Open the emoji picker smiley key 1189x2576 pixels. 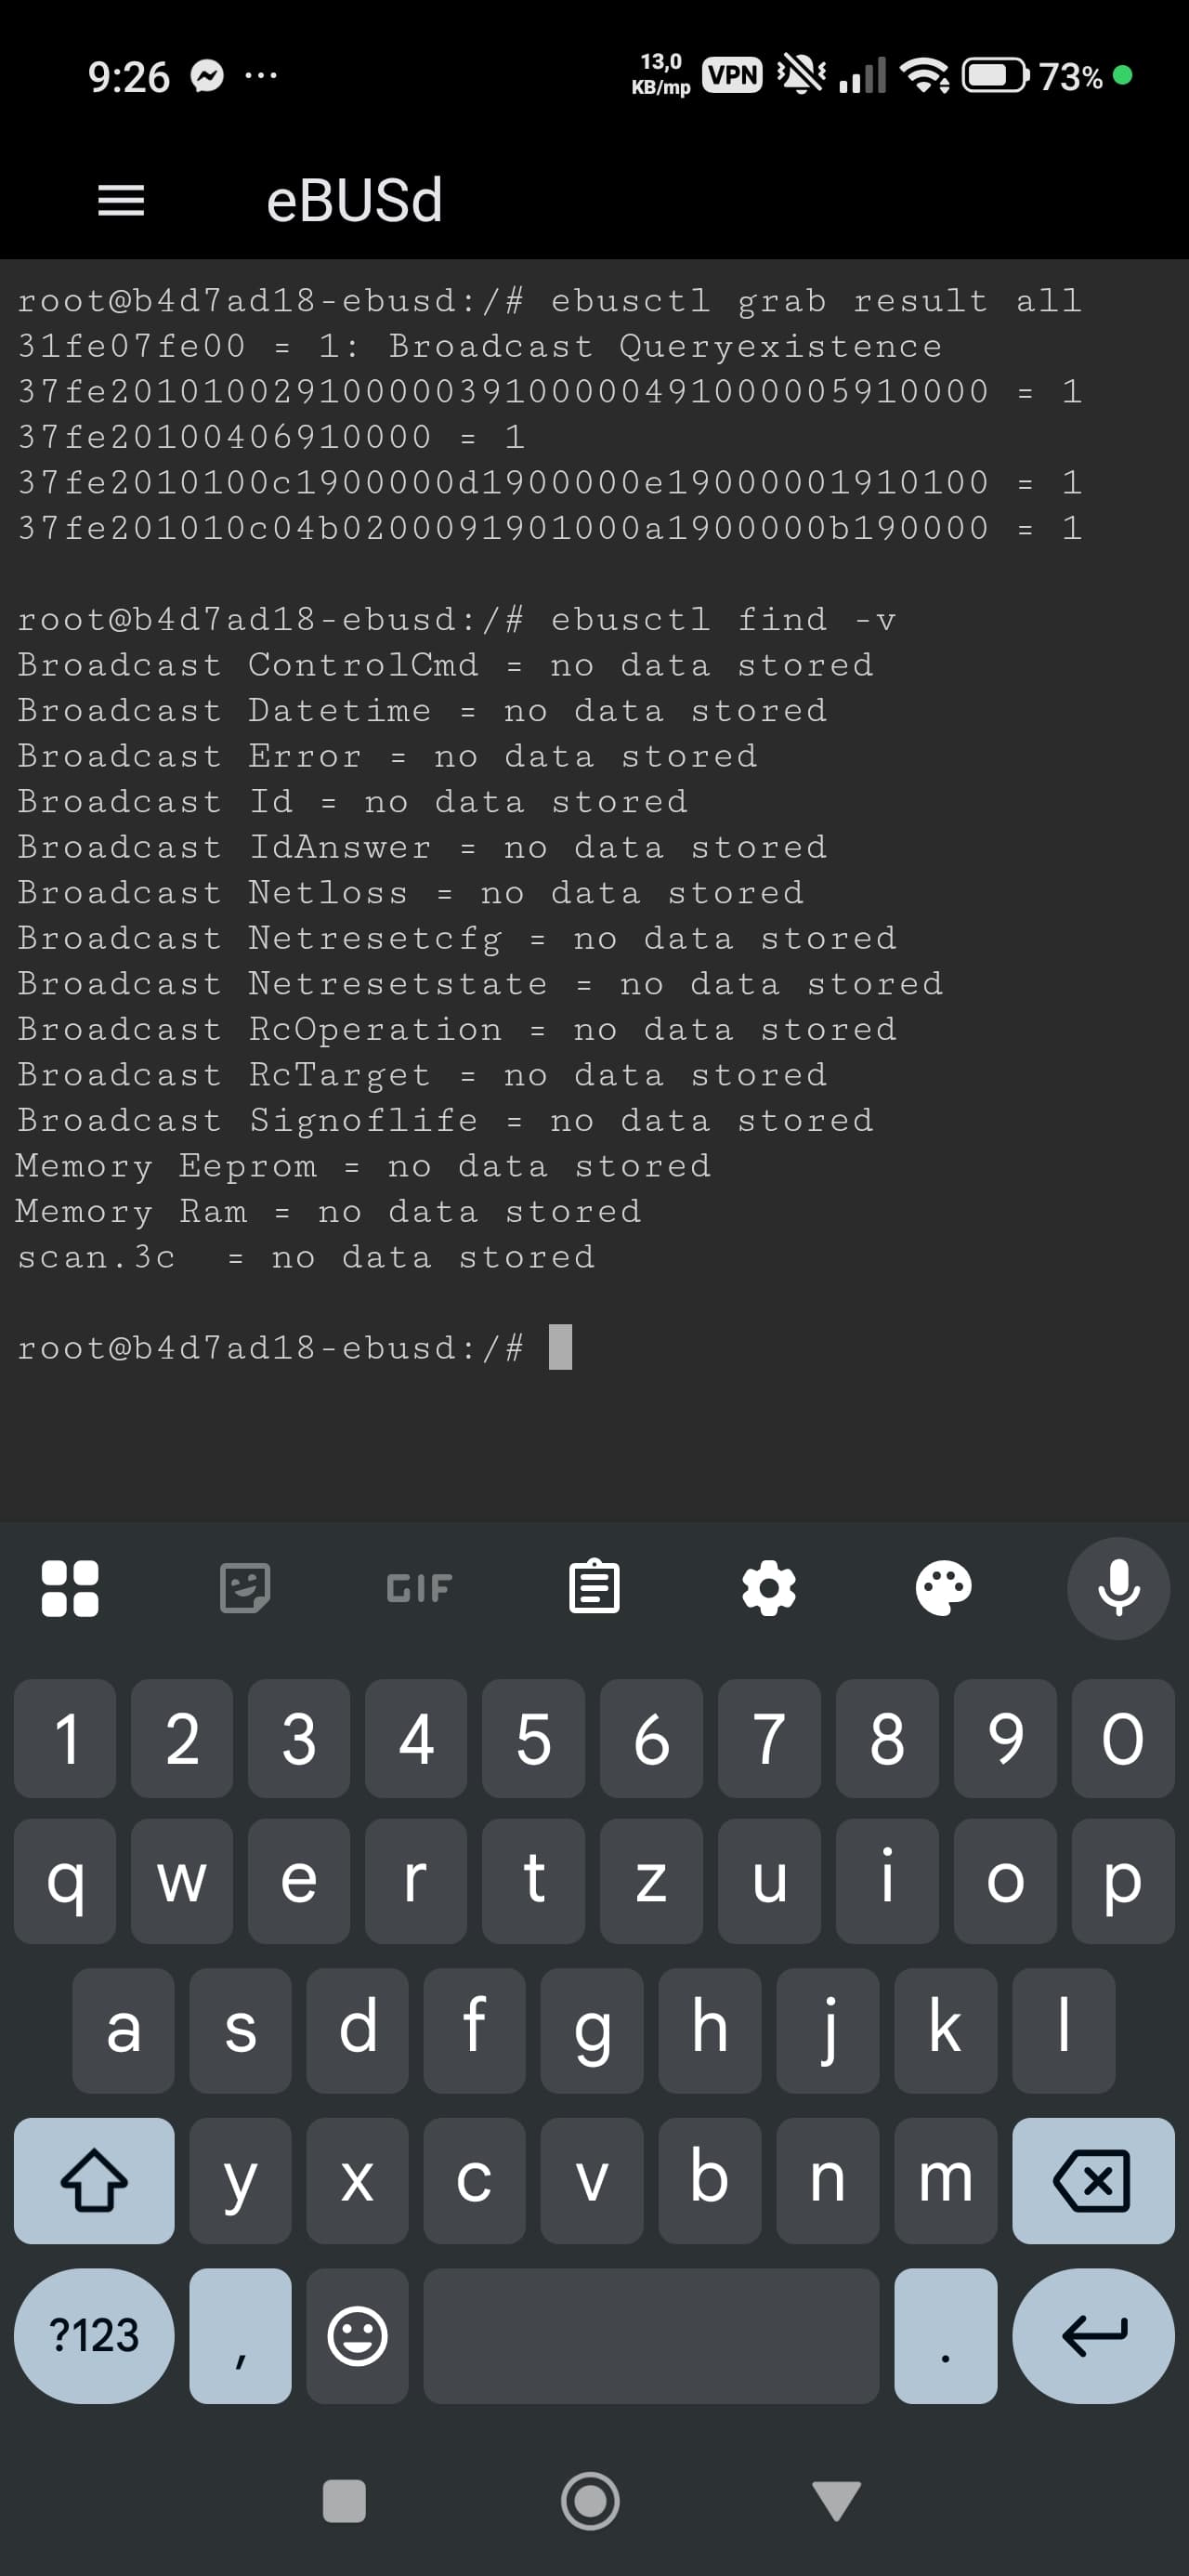pyautogui.click(x=357, y=2336)
